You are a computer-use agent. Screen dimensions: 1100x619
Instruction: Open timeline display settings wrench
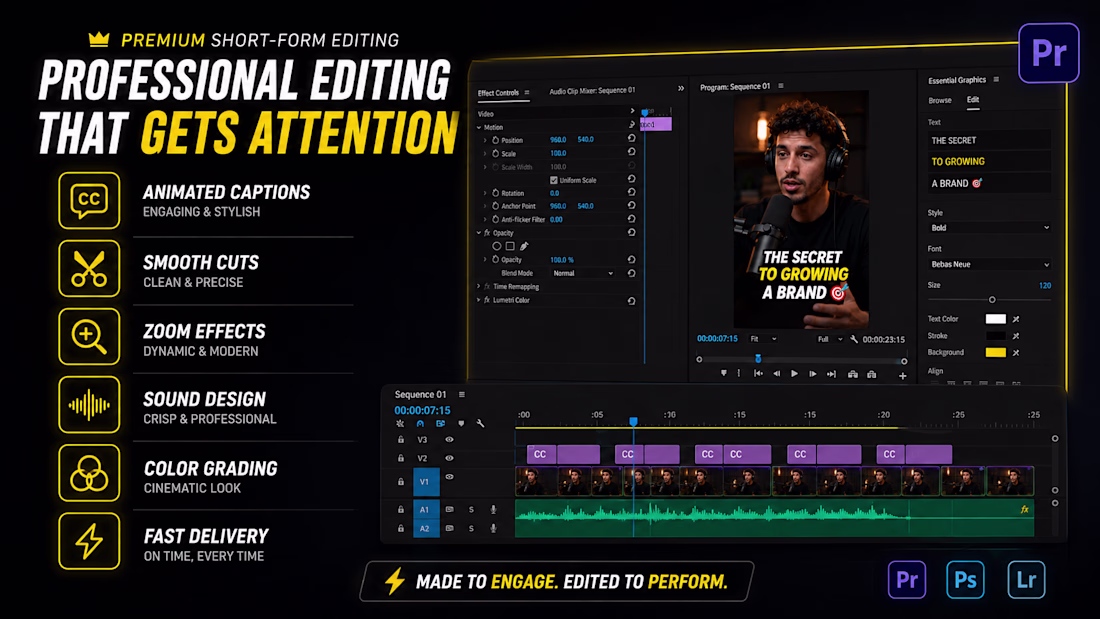(481, 423)
